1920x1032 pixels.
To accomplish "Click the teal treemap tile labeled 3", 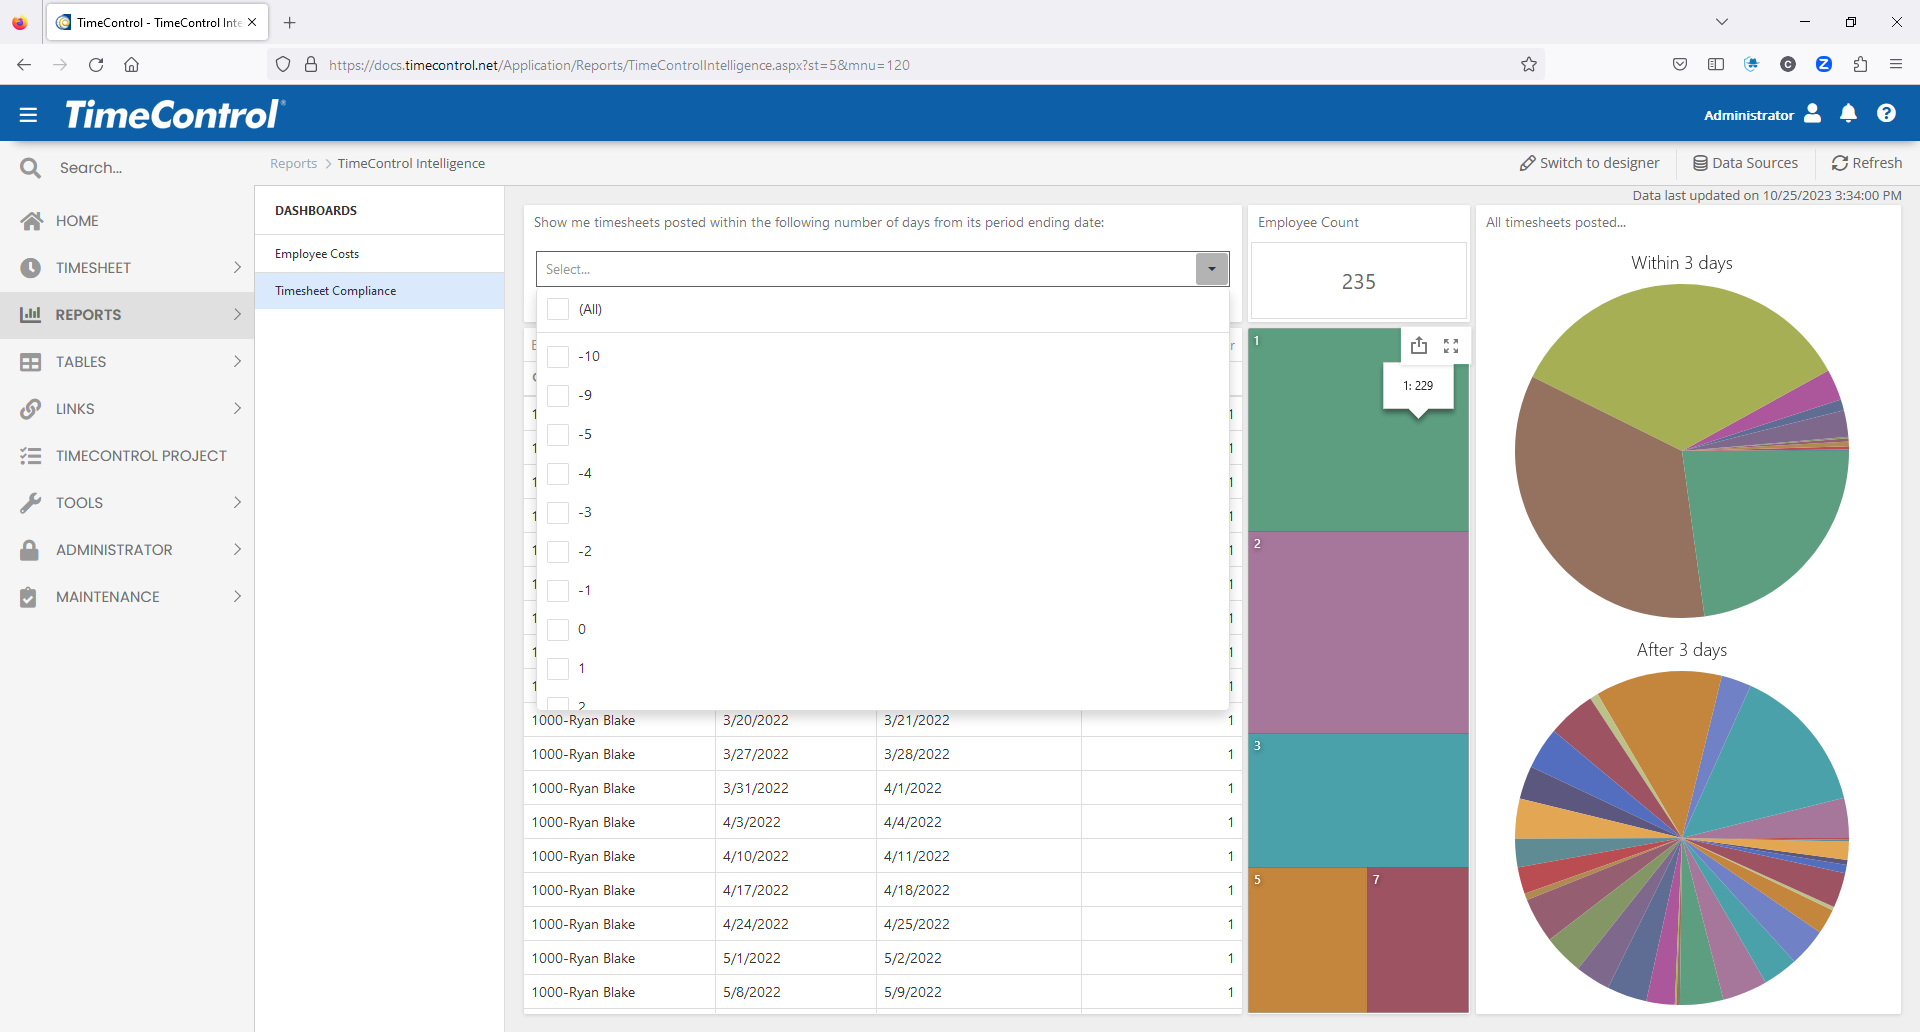I will [x=1358, y=800].
